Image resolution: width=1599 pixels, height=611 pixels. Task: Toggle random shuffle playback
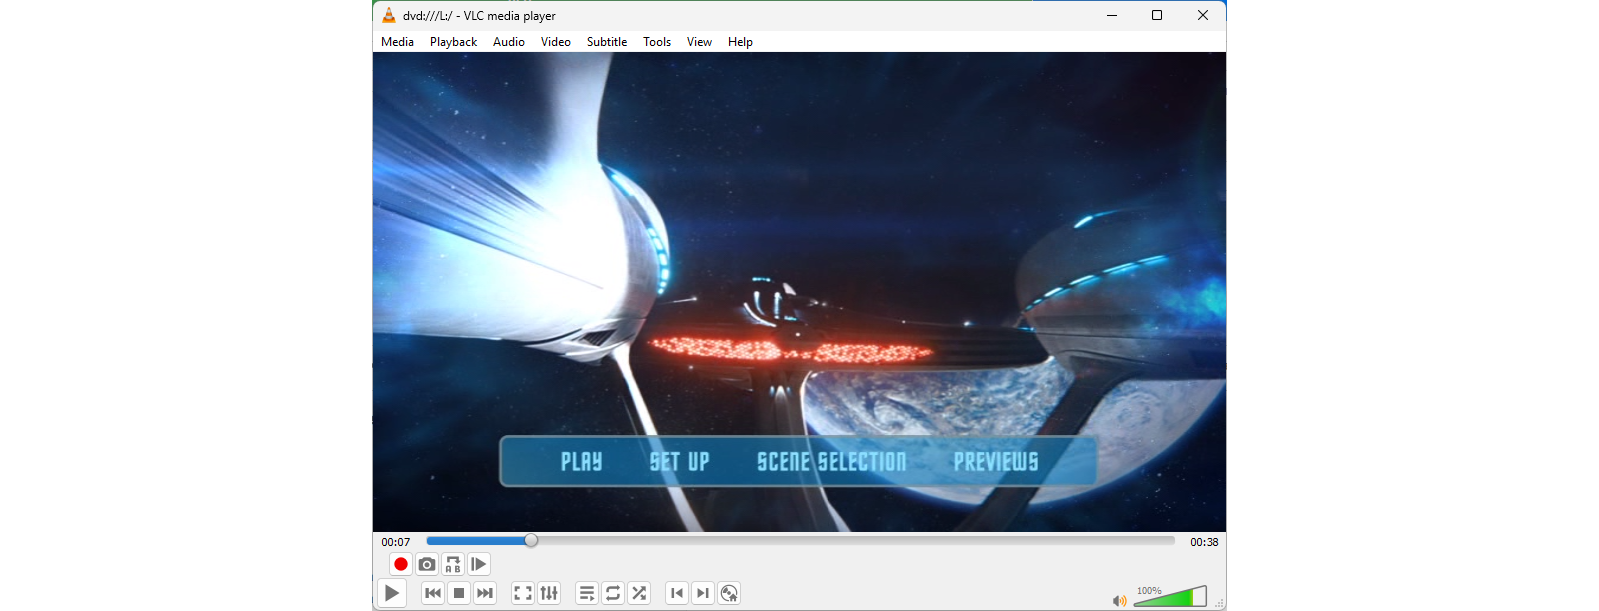639,593
